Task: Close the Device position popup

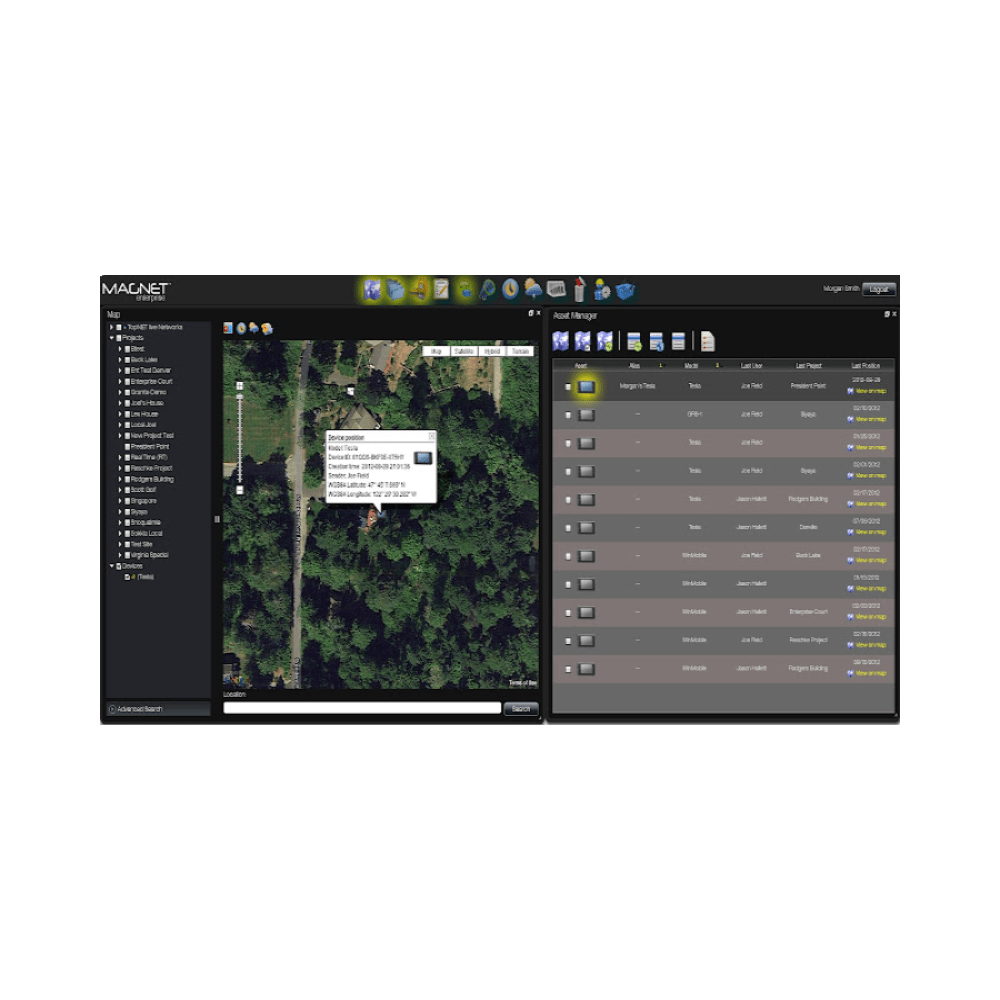Action: pyautogui.click(x=432, y=436)
